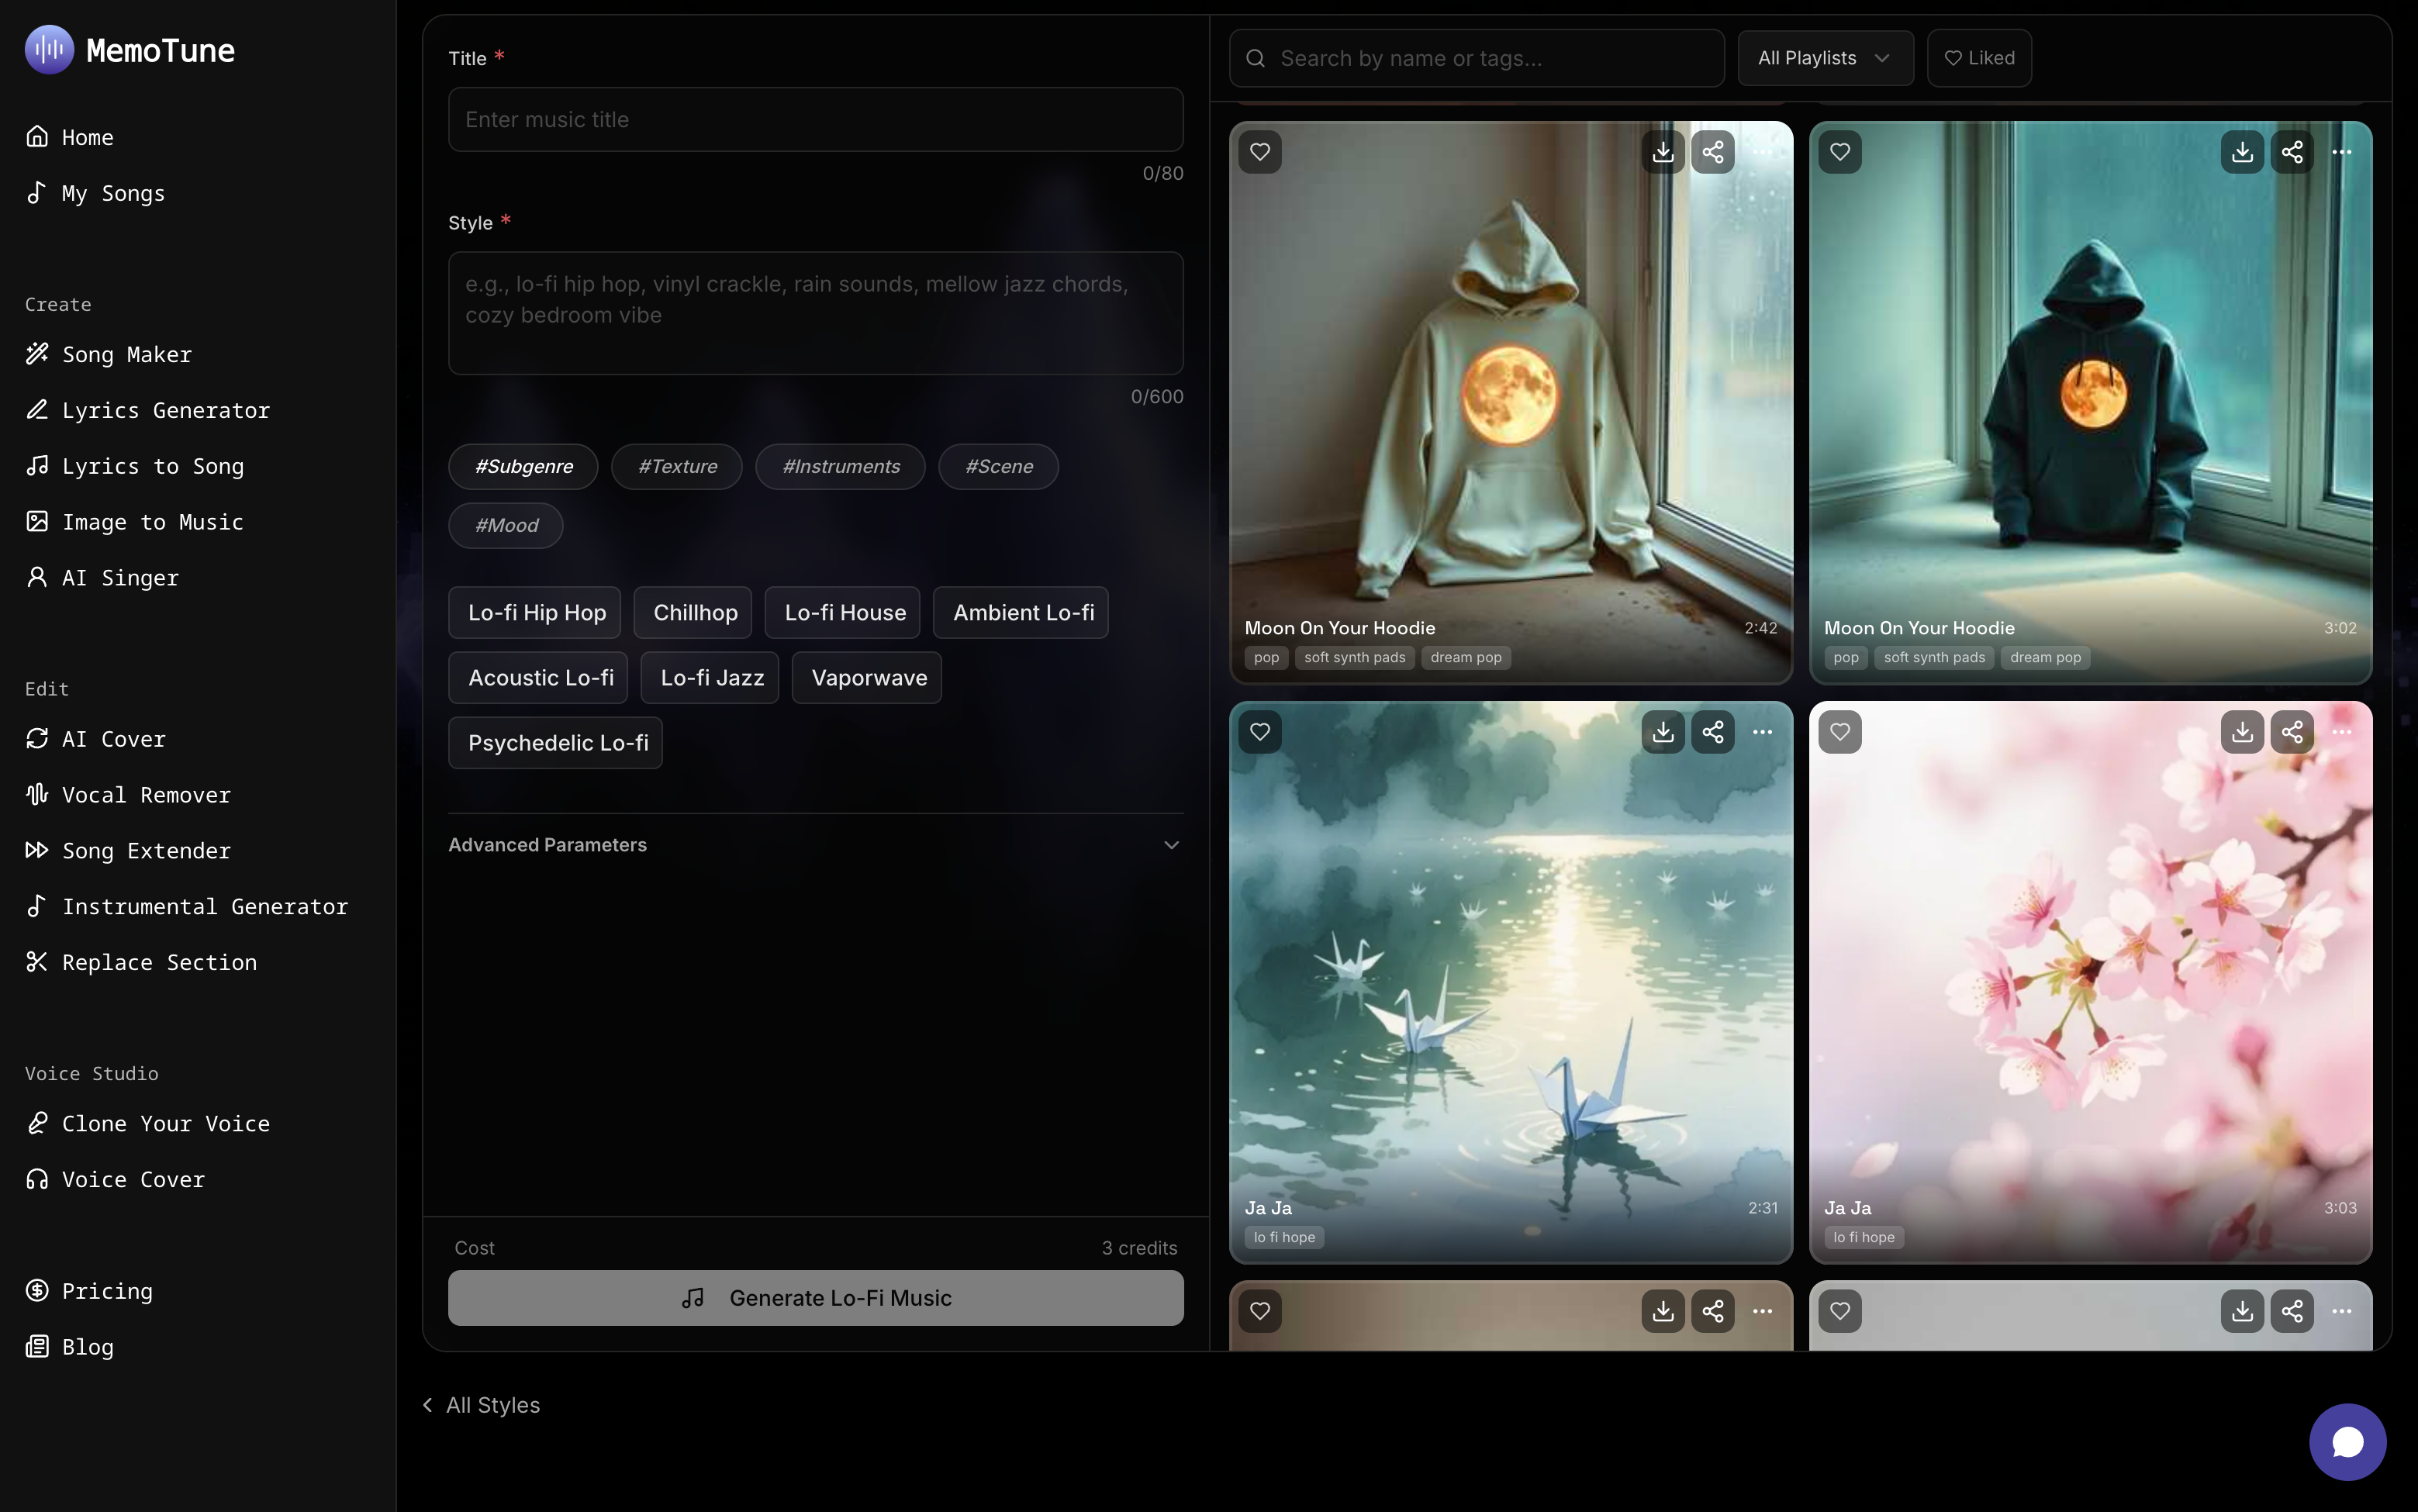The image size is (2418, 1512).
Task: Like the beige Moon On Your Hoodie song
Action: 1260,152
